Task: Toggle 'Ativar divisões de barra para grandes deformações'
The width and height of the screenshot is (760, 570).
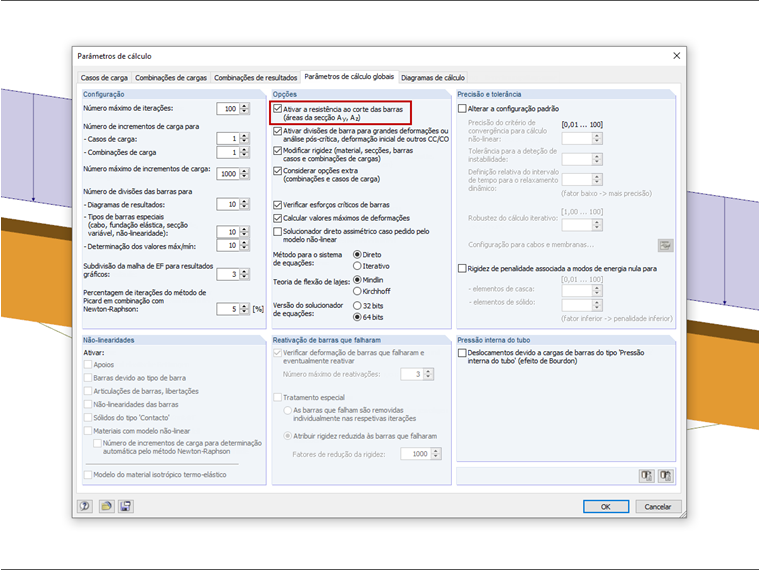Action: [x=278, y=131]
